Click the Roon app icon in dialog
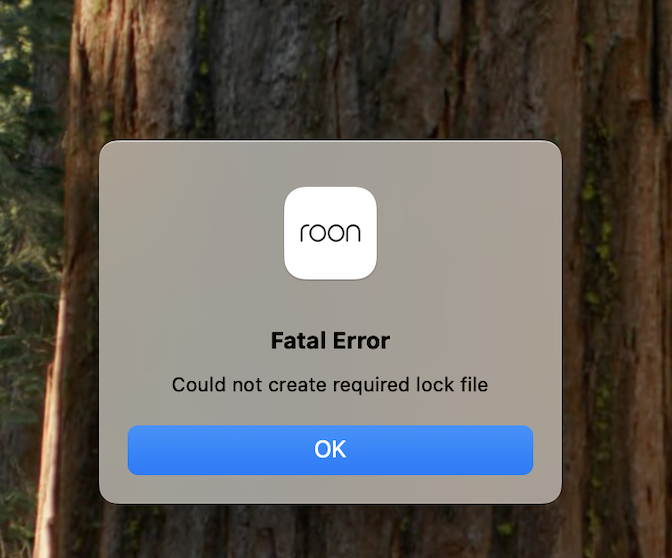This screenshot has width=672, height=558. point(330,233)
